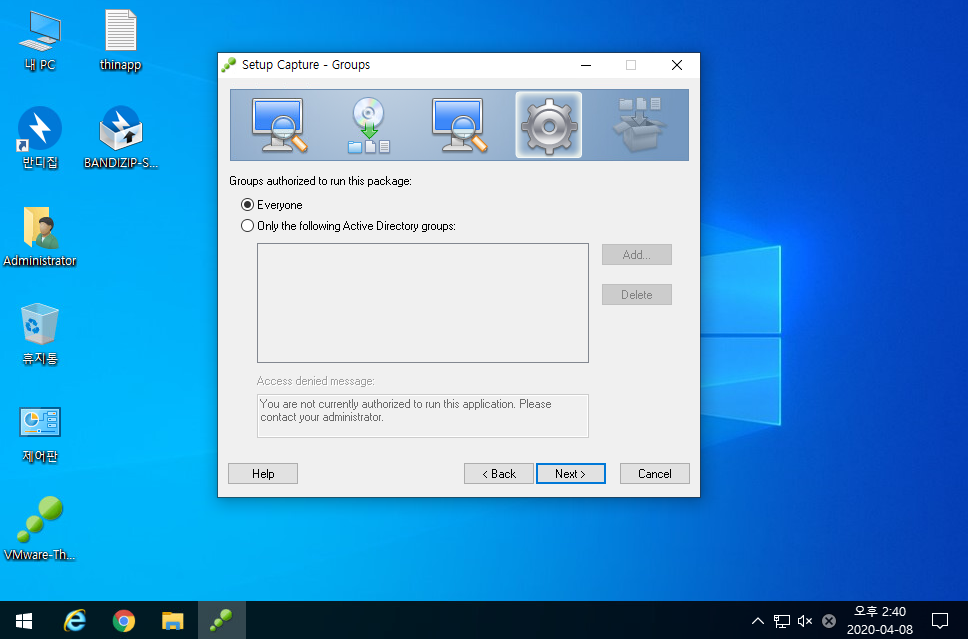Open the 내 PC desktop icon
Image resolution: width=968 pixels, height=639 pixels.
click(40, 41)
